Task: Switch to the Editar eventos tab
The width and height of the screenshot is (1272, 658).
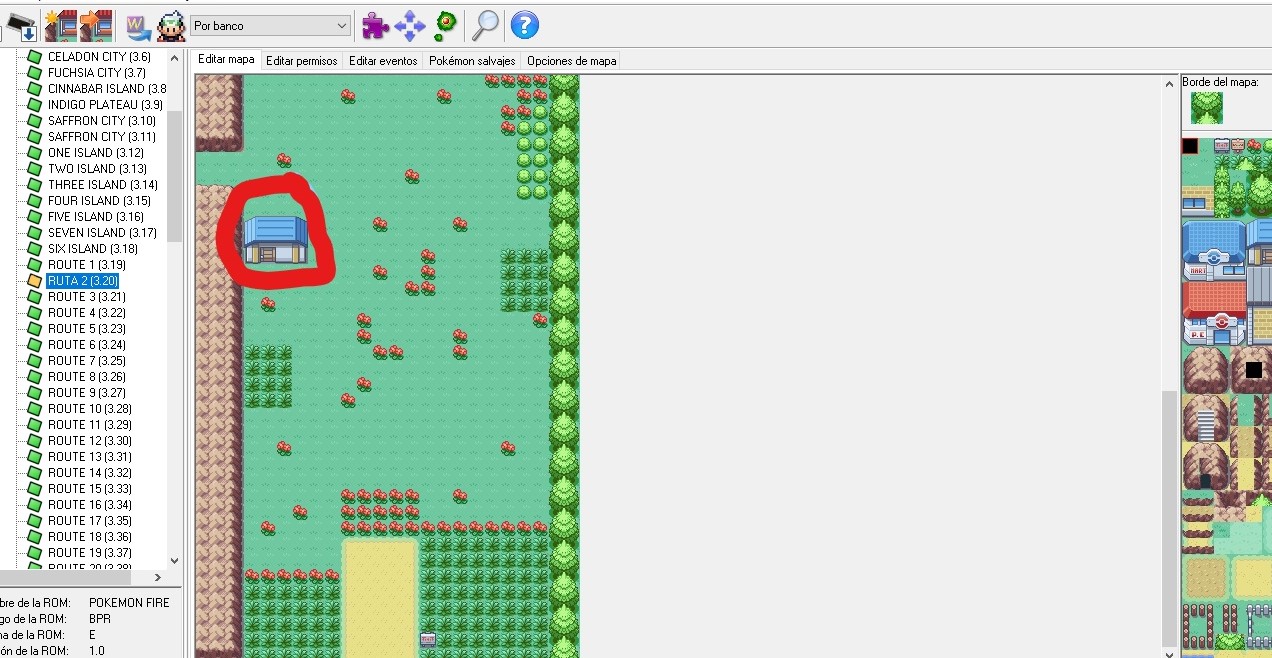Action: coord(383,61)
